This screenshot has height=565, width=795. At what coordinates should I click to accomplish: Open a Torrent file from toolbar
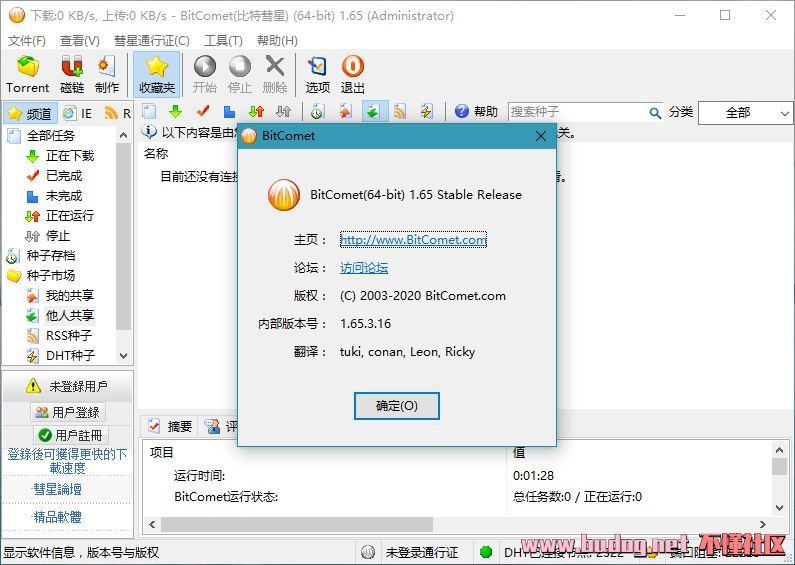click(x=27, y=74)
